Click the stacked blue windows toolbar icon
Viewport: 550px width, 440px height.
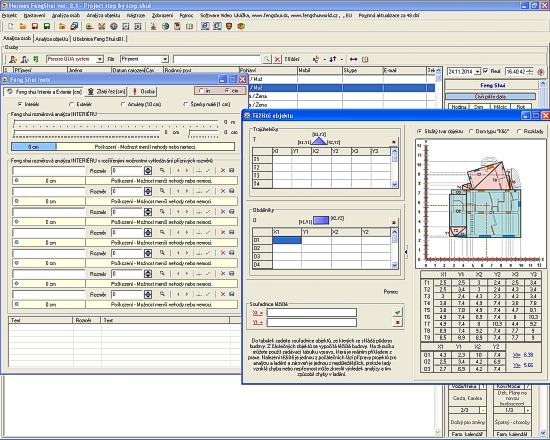click(x=74, y=26)
